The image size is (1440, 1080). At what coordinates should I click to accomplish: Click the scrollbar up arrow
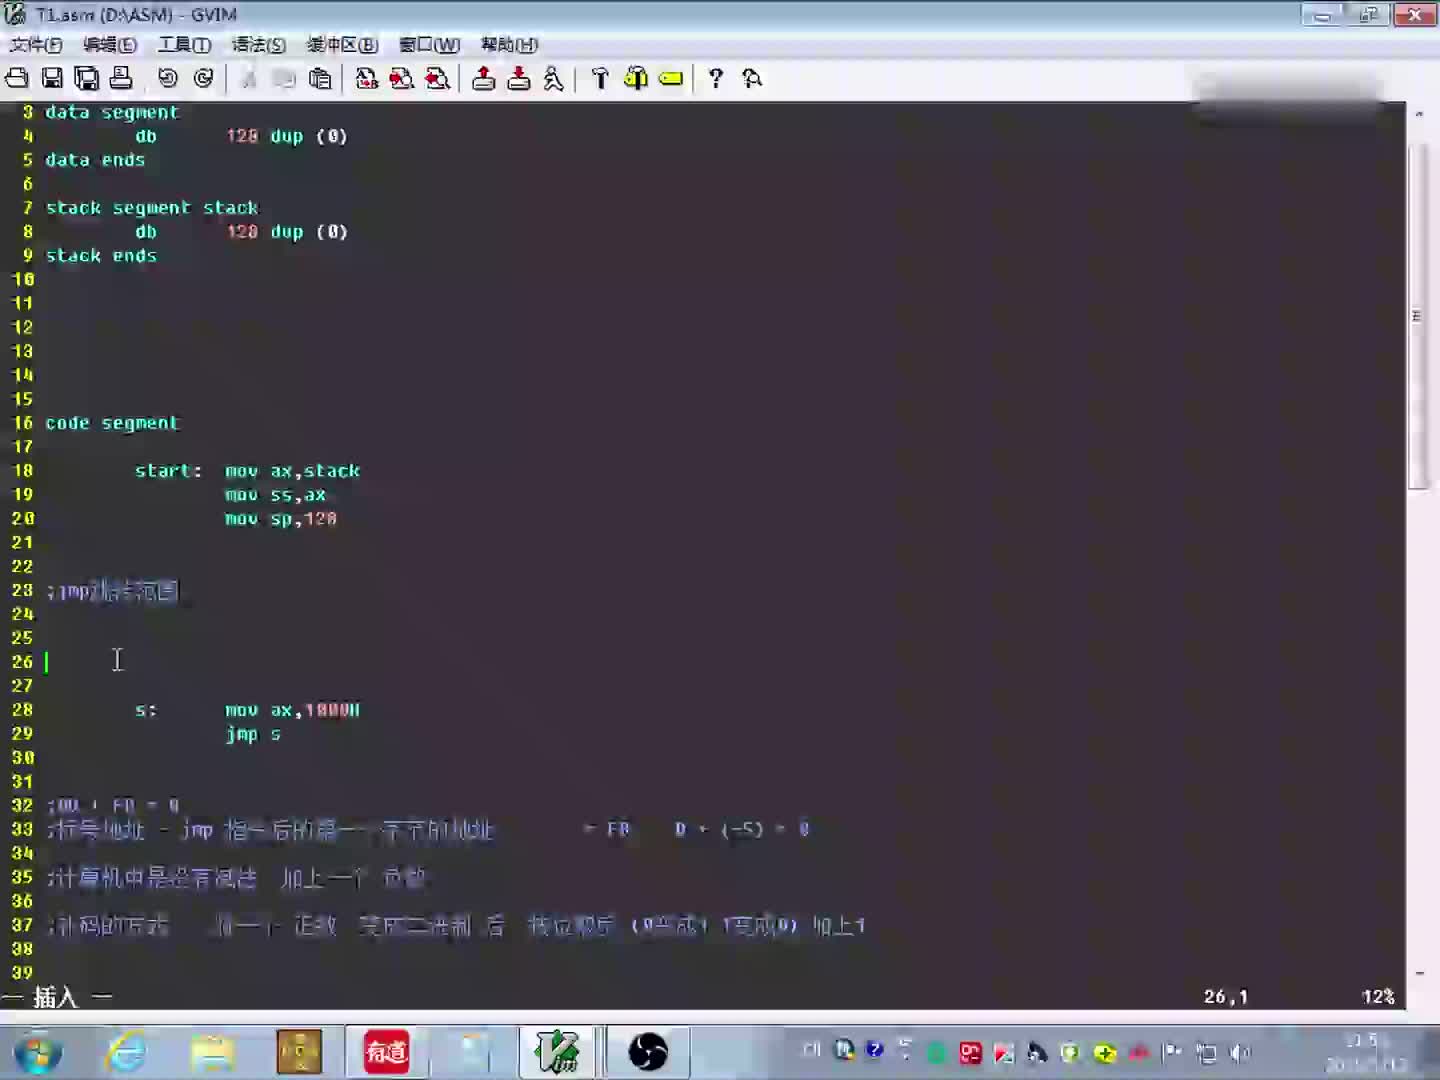click(x=1418, y=114)
